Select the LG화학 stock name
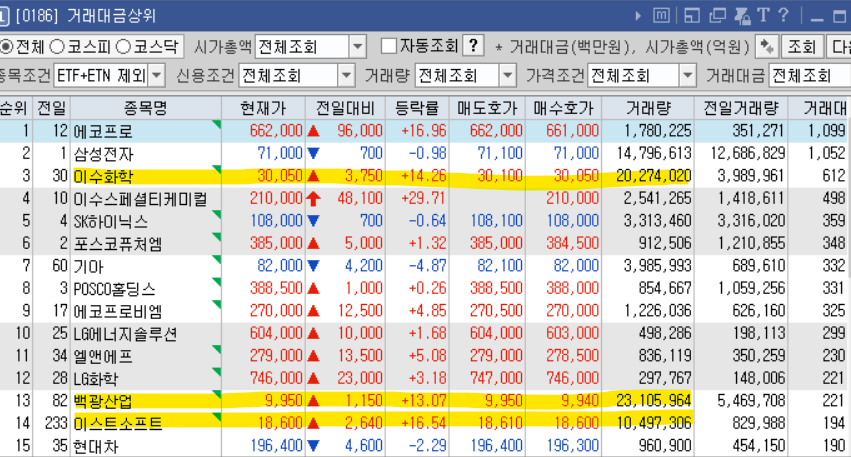This screenshot has height=457, width=851. pos(96,378)
